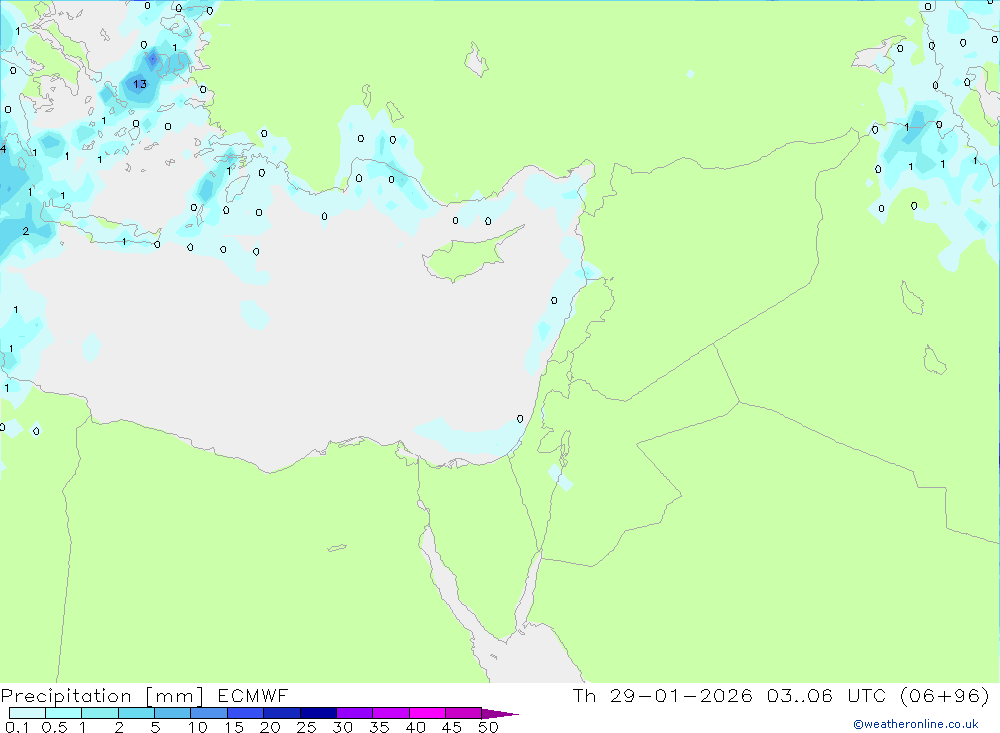This screenshot has height=733, width=1000.
Task: Click the 20–25 mm legend color segment
Action: (x=282, y=713)
